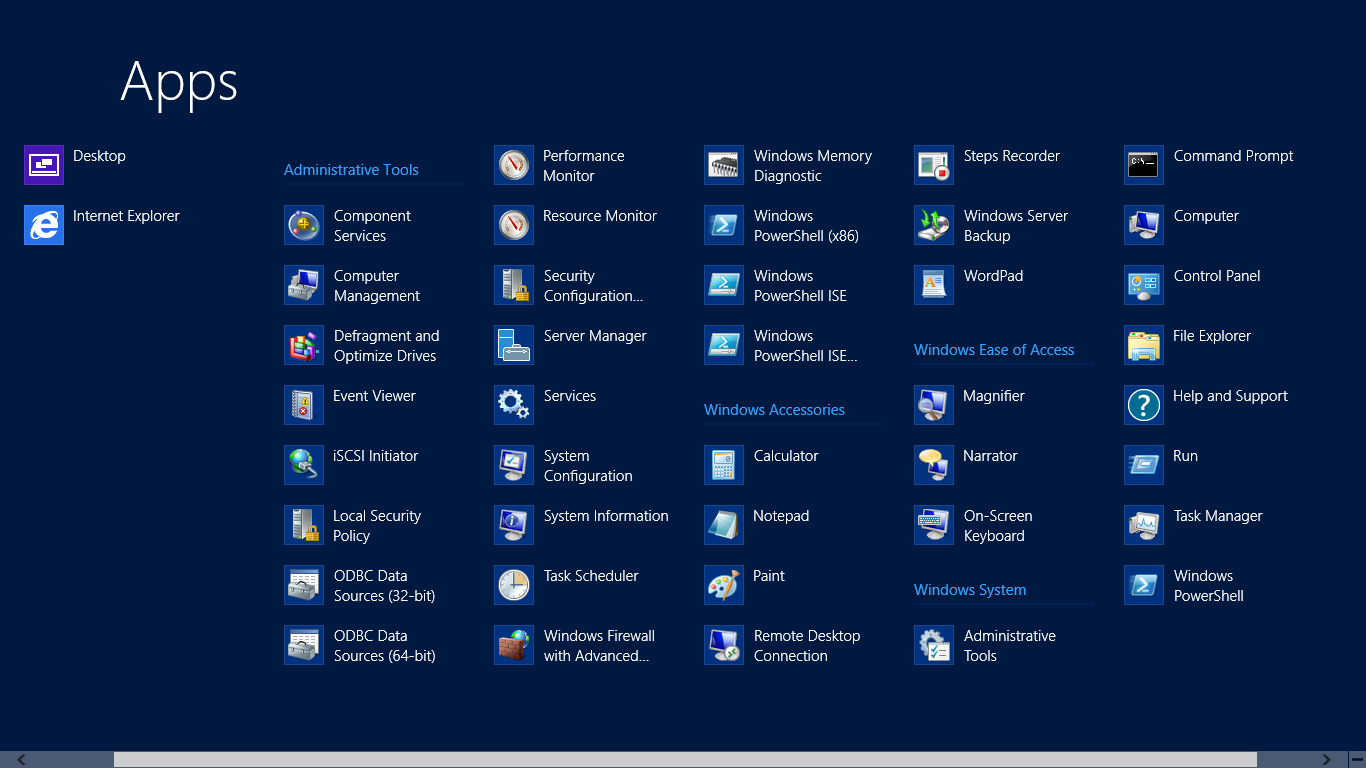Open ODBC Data Sources (32-bit) icon
This screenshot has width=1366, height=768.
[x=304, y=585]
